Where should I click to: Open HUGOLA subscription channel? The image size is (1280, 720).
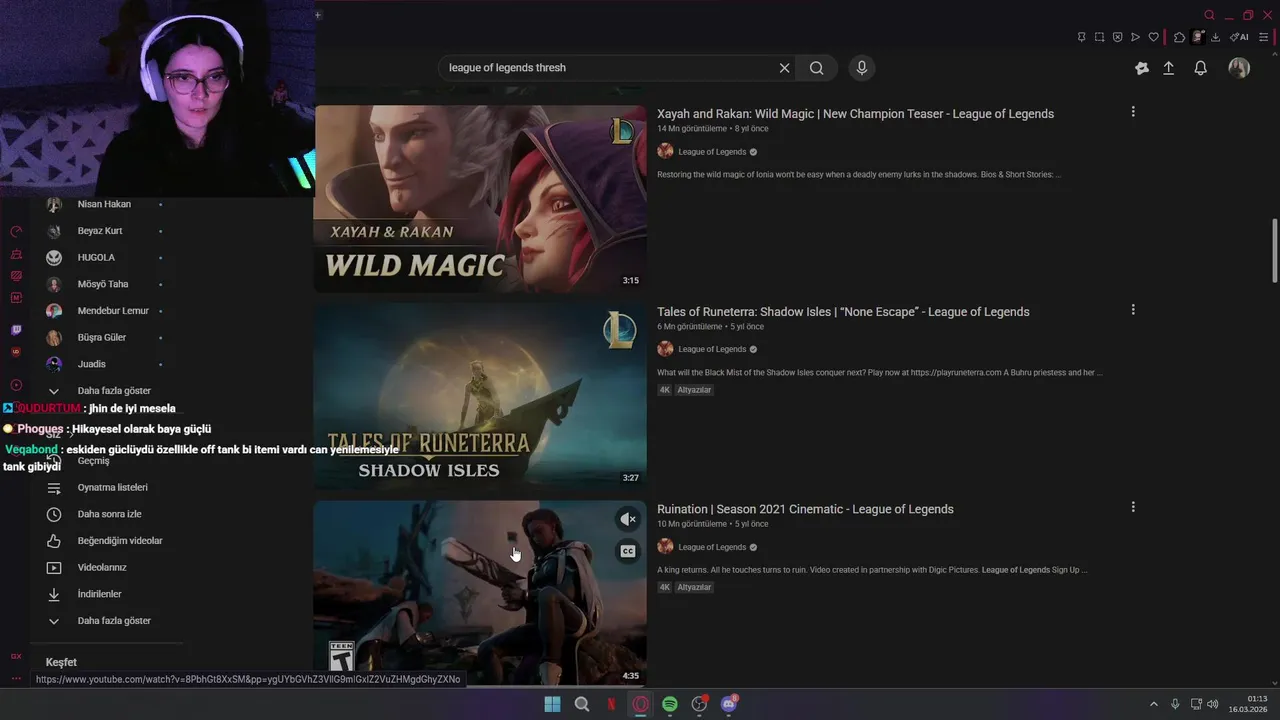pos(96,257)
